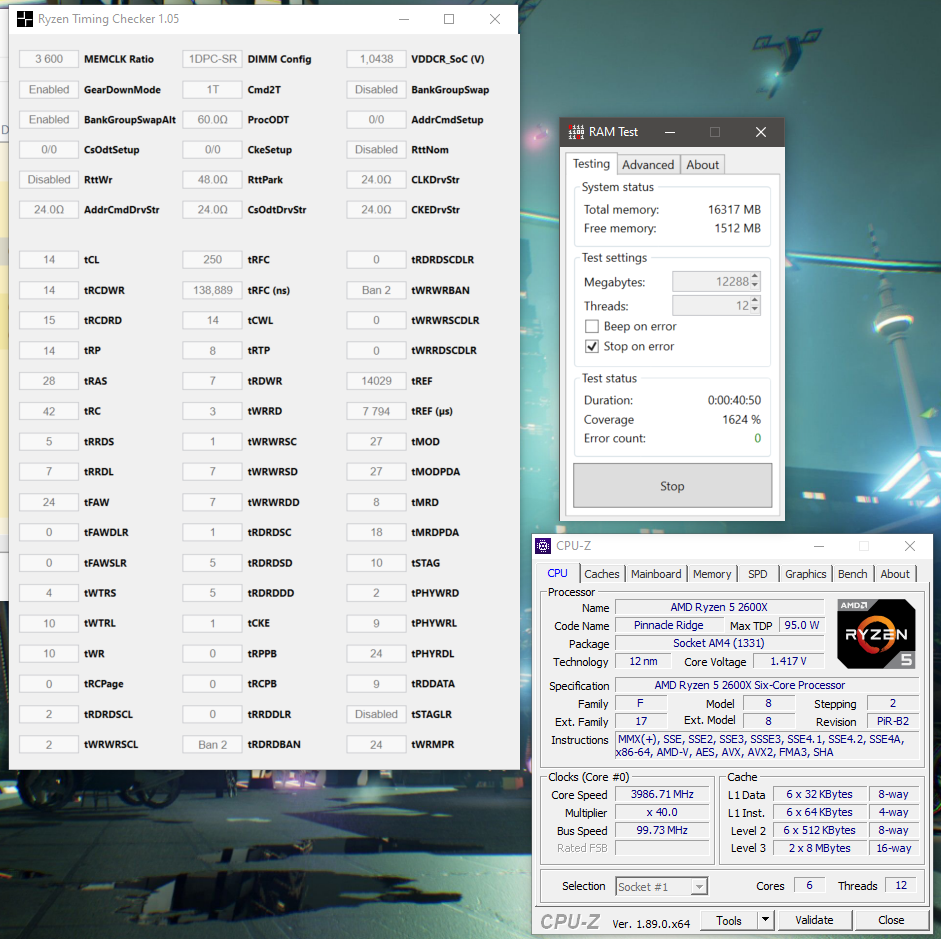Screen dimensions: 941x939
Task: Click the Bus Speed value 99.73 MHz
Action: tap(662, 830)
